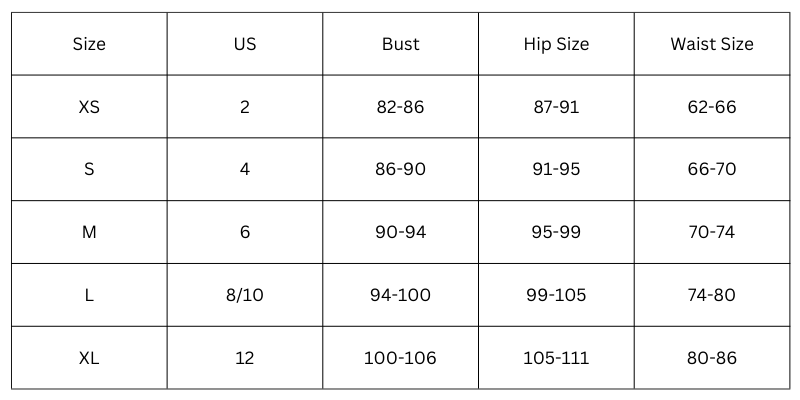Select the US size 12 cell
This screenshot has height=400, width=800.
[x=245, y=357]
